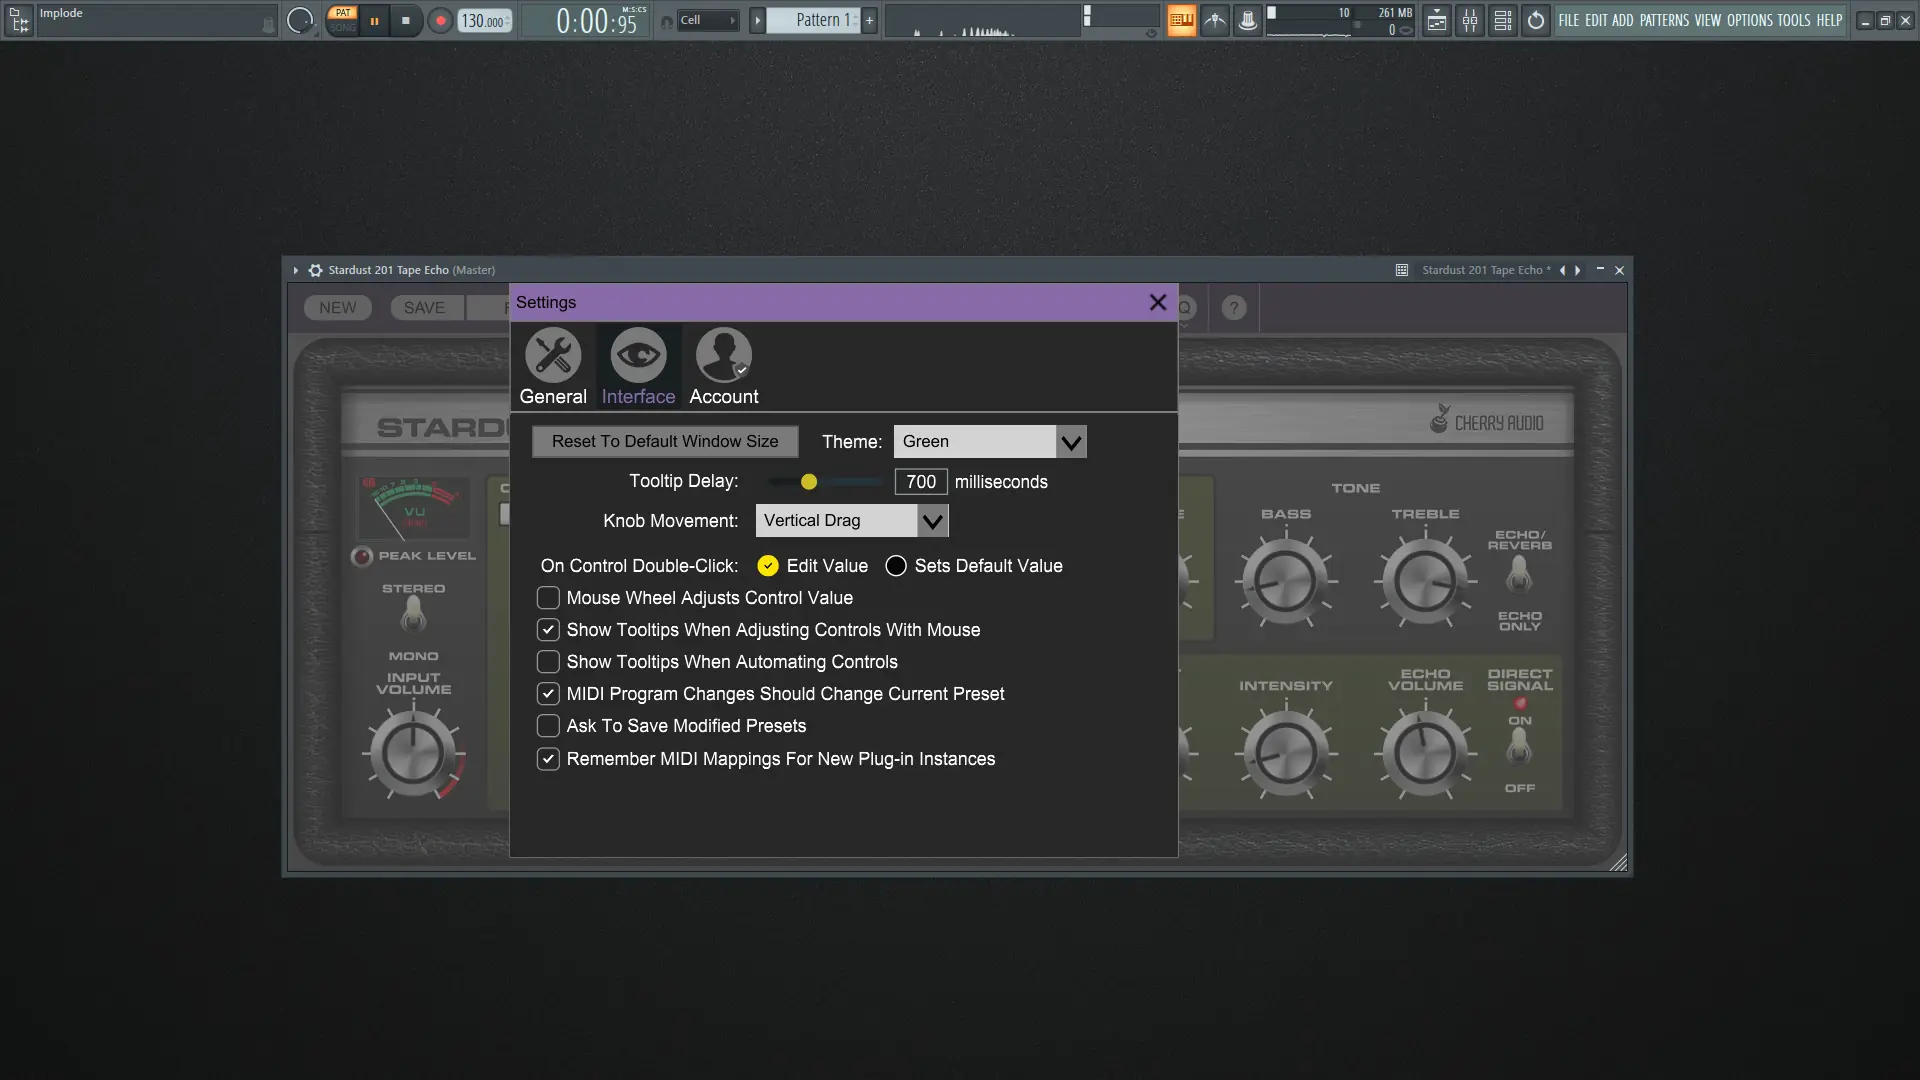
Task: Click the record button in transport
Action: point(439,20)
